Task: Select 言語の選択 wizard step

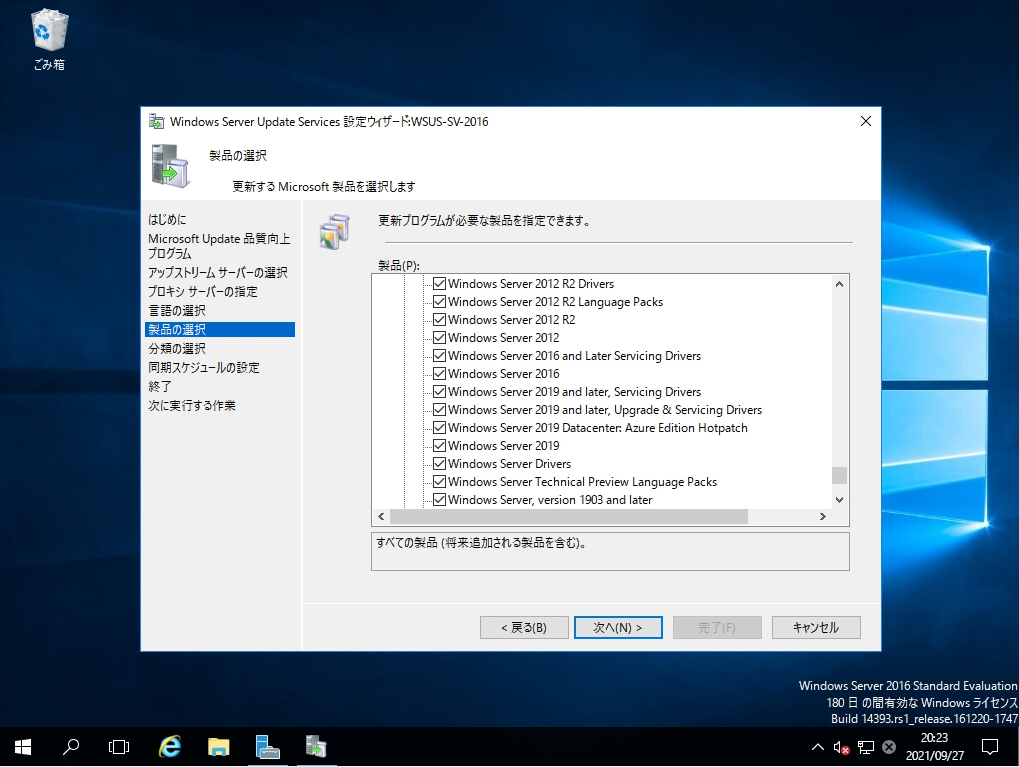Action: click(x=177, y=310)
